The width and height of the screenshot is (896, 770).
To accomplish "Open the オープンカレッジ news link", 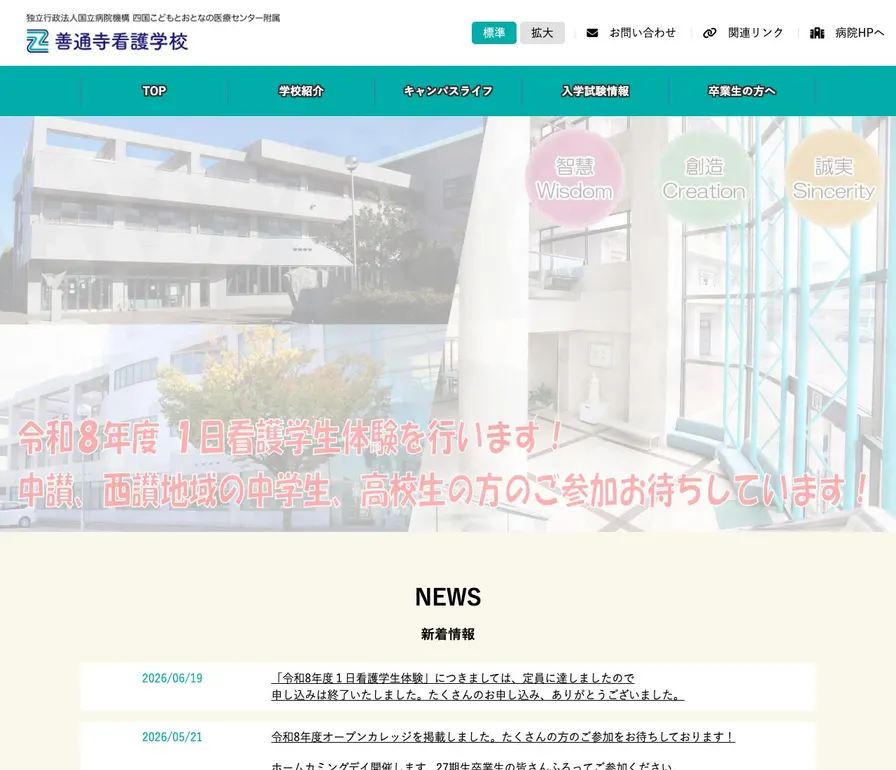I will pyautogui.click(x=503, y=737).
